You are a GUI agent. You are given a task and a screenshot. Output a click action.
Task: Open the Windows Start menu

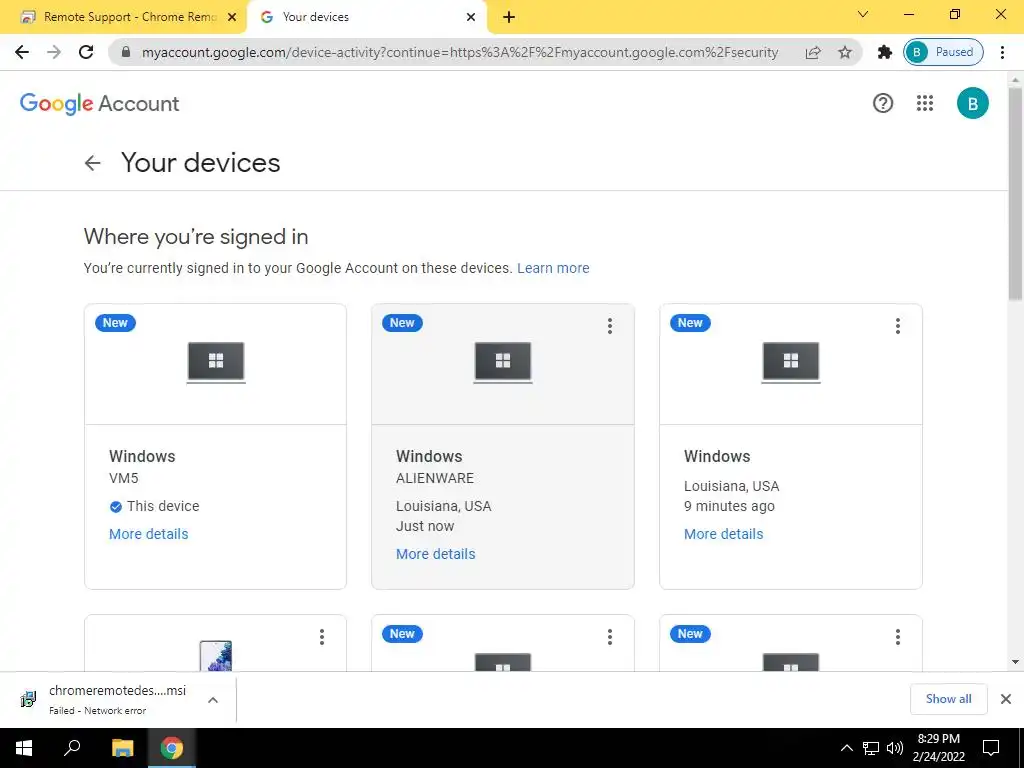pyautogui.click(x=24, y=748)
